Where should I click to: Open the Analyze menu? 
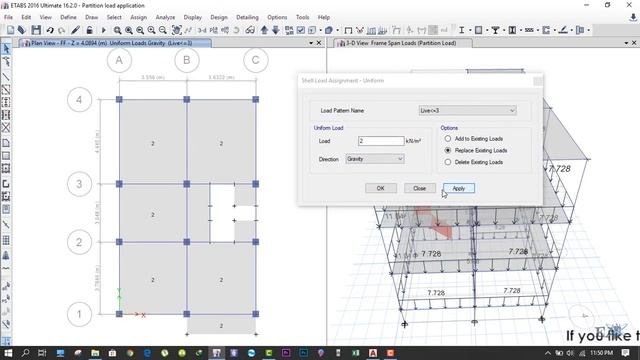(x=165, y=17)
